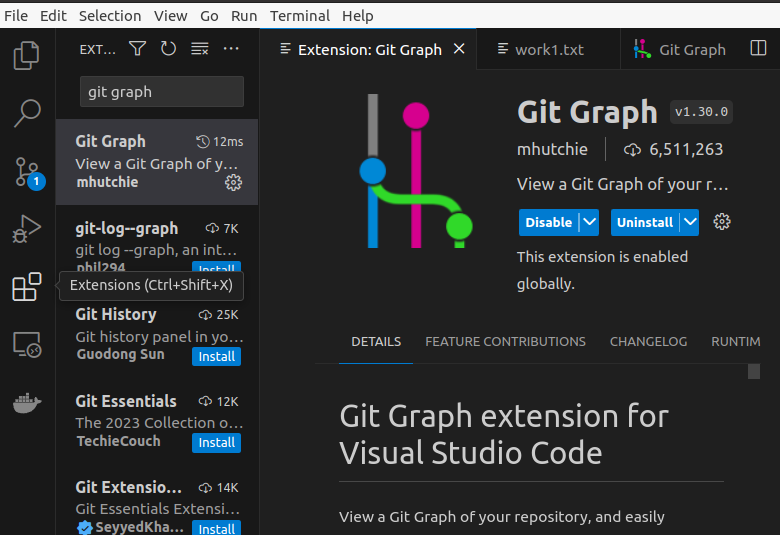
Task: Click the verified publisher badge of SeyyedKha
Action: (85, 528)
